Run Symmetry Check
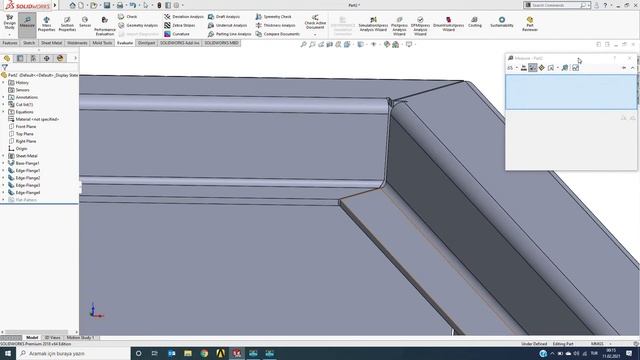The height and width of the screenshot is (360, 640). (273, 17)
